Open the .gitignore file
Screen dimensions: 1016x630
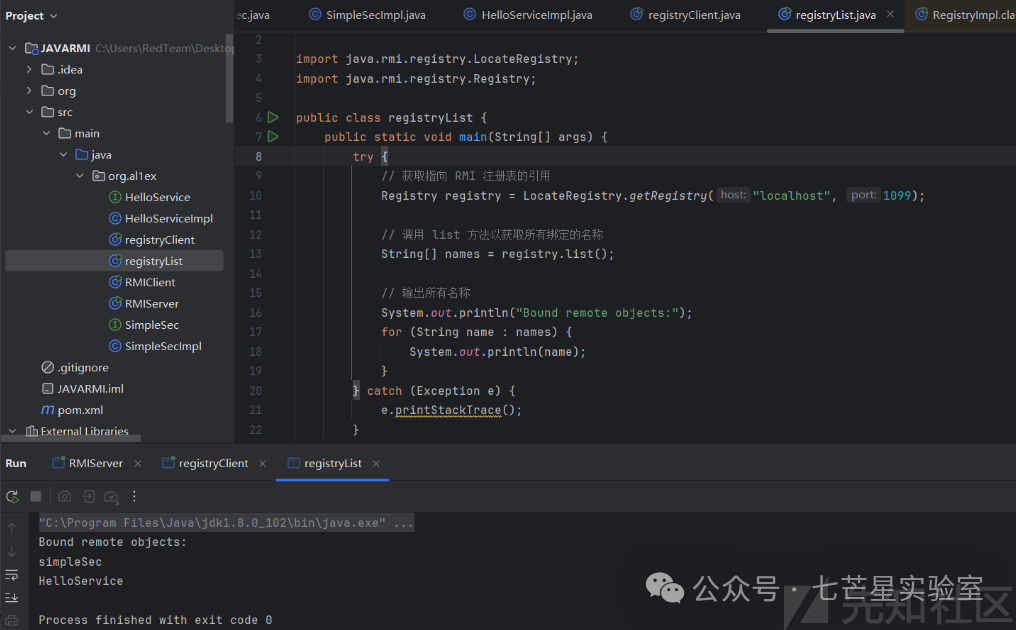82,368
